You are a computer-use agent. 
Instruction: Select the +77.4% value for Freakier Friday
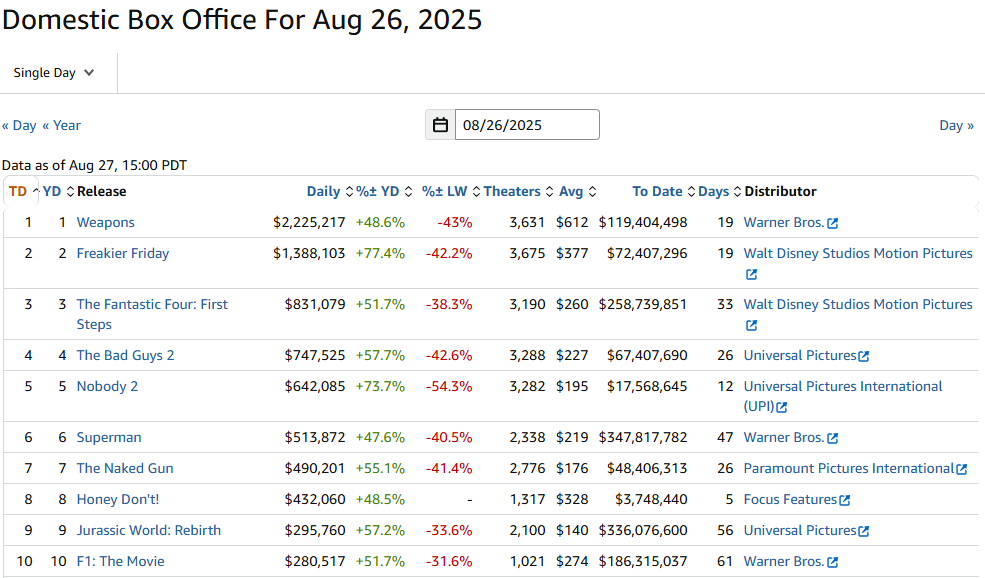[x=380, y=253]
